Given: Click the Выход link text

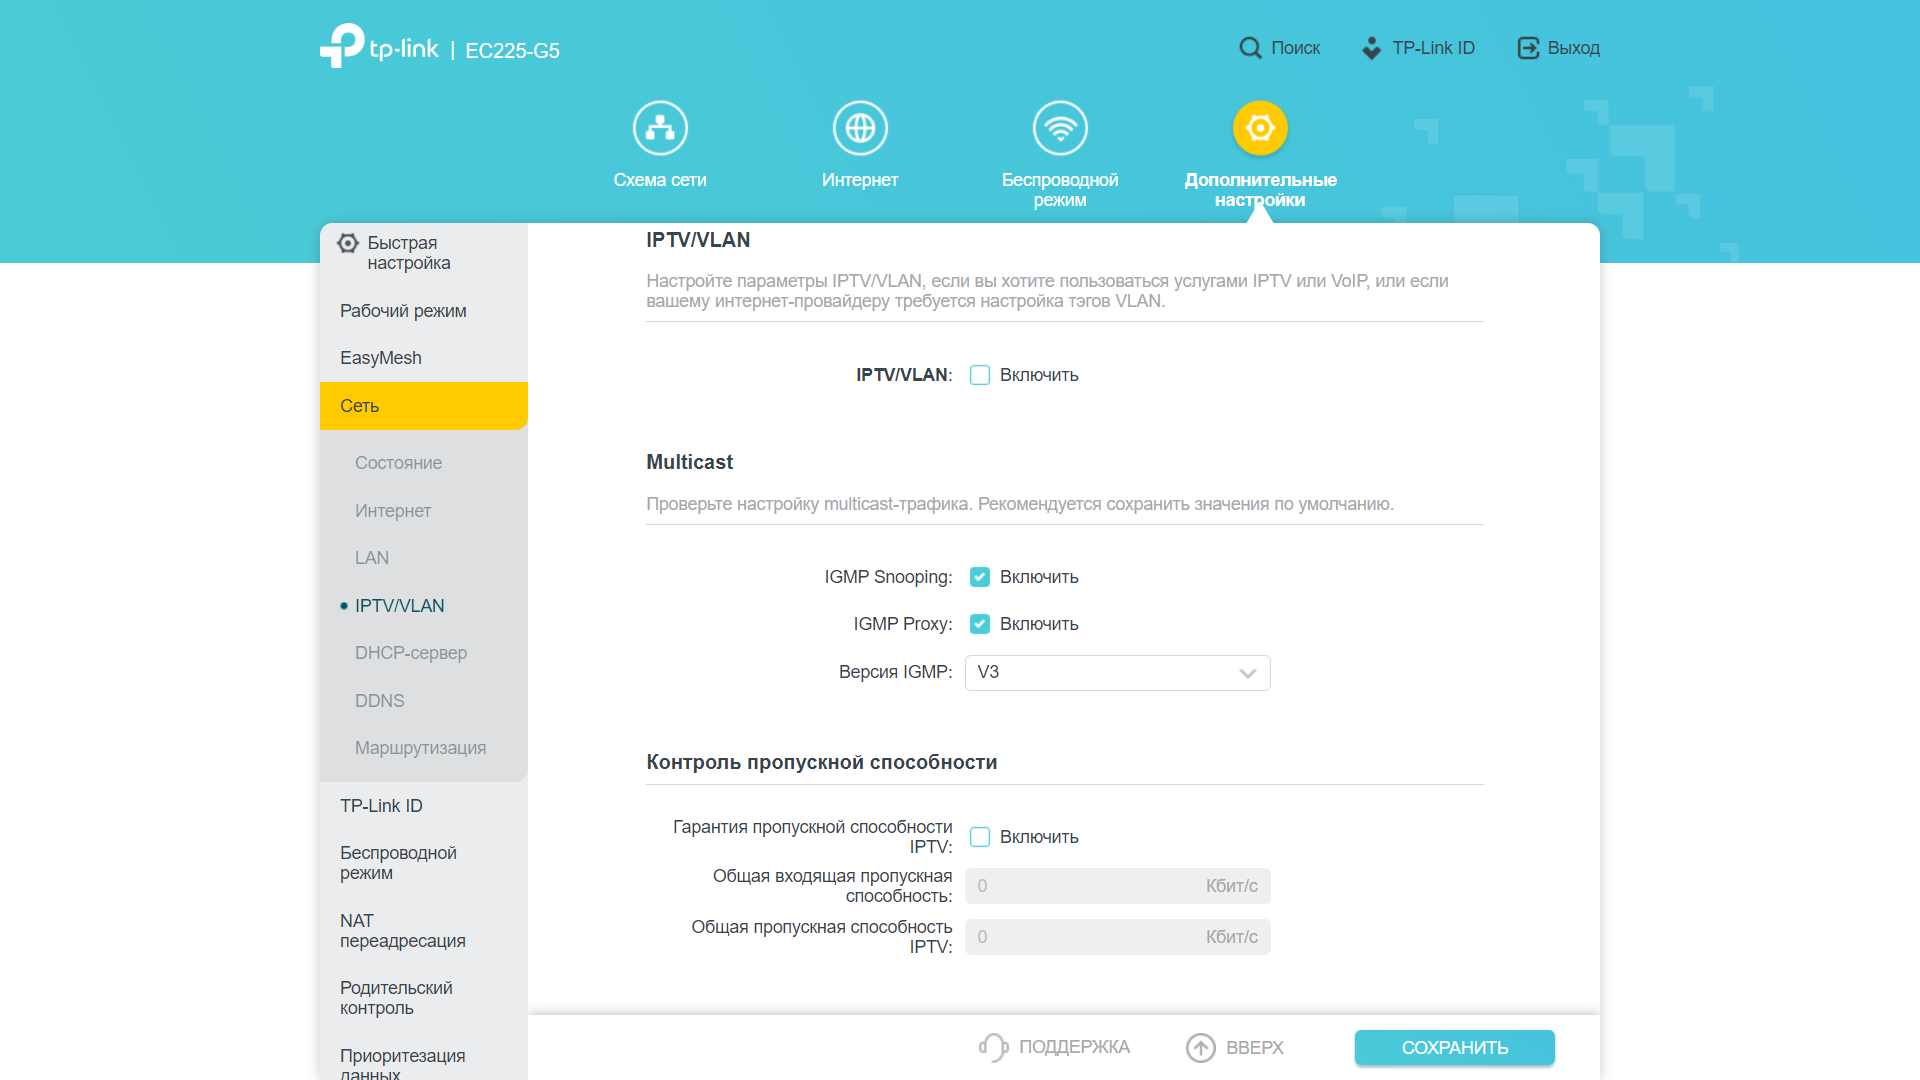Looking at the screenshot, I should [1573, 48].
